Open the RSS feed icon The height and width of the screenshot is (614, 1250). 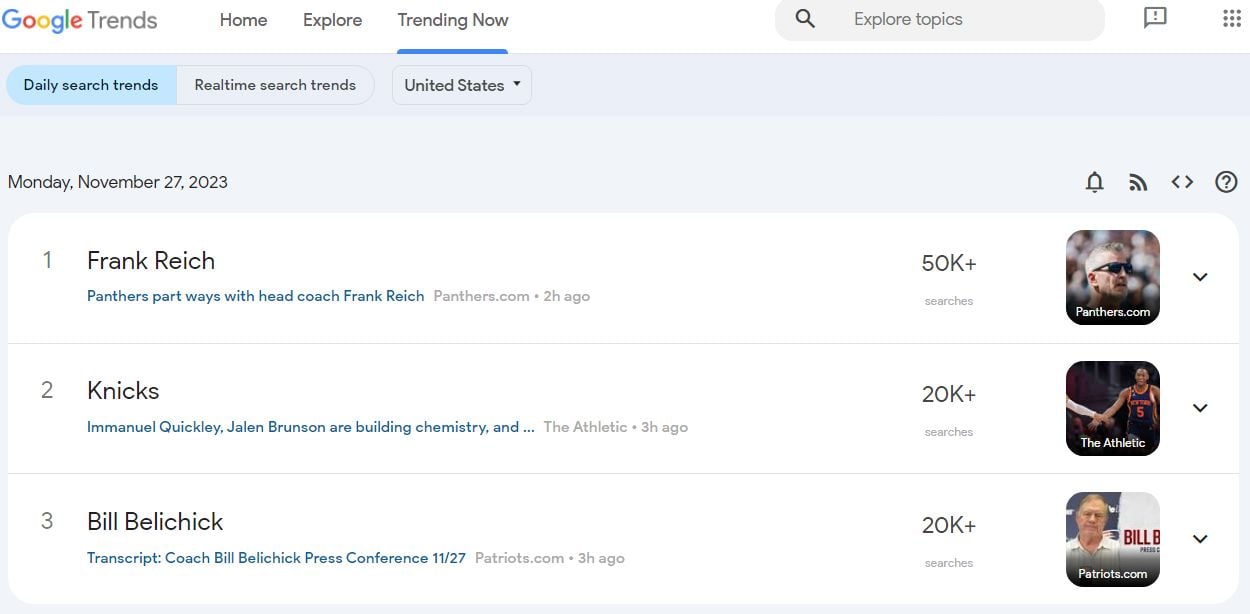coord(1138,182)
